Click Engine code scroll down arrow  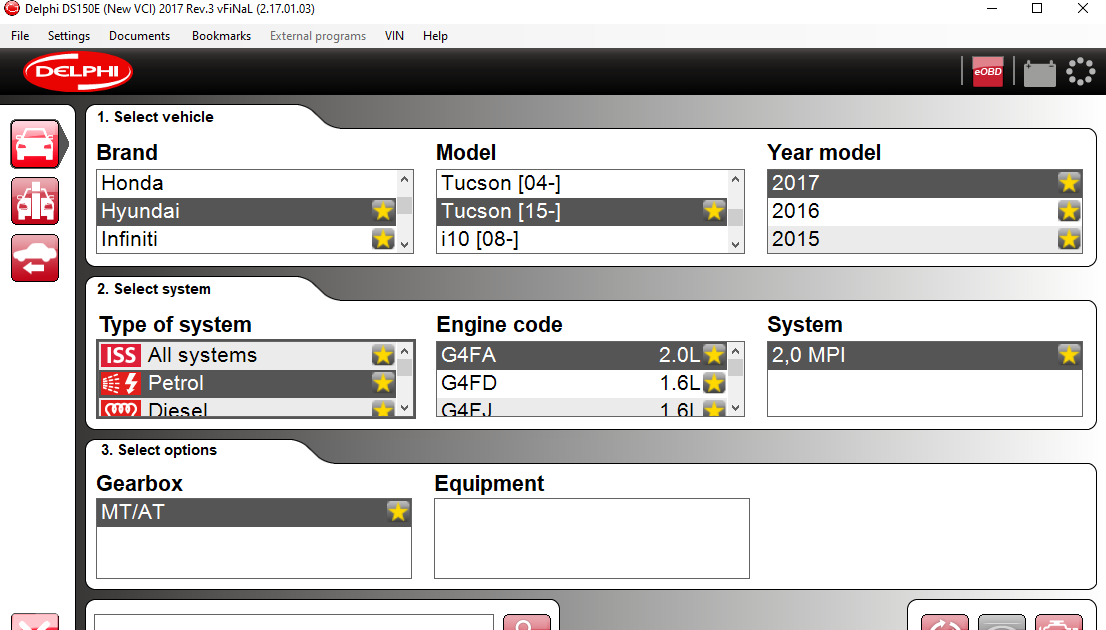(x=736, y=407)
